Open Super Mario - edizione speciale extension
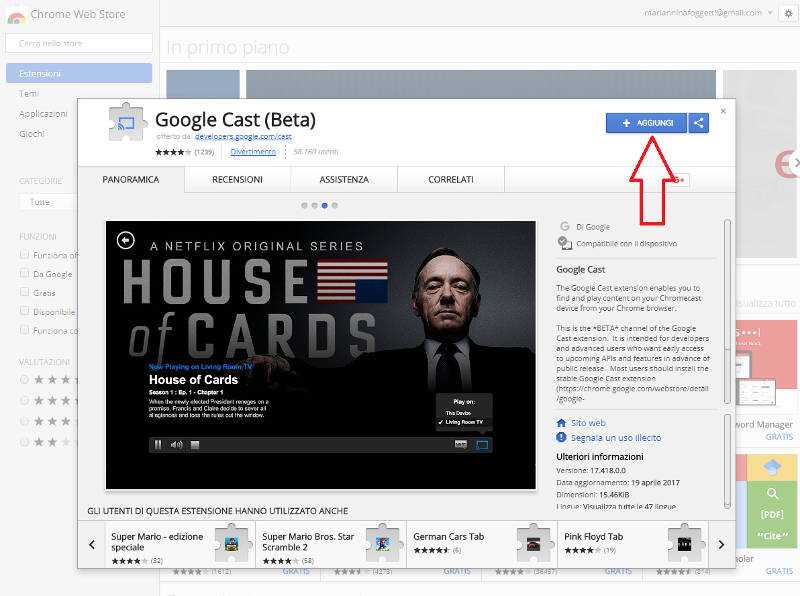The width and height of the screenshot is (800, 596). pos(157,541)
